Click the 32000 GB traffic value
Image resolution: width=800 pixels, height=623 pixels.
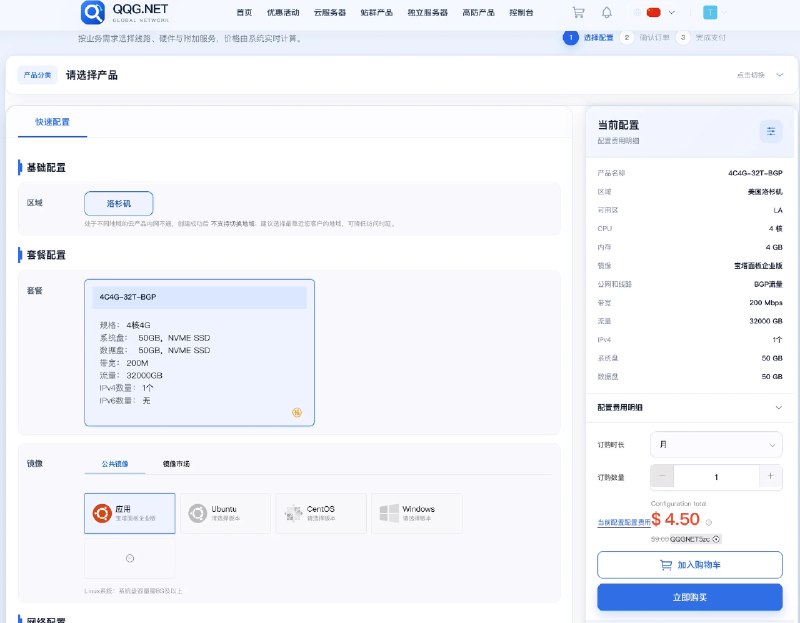[766, 321]
